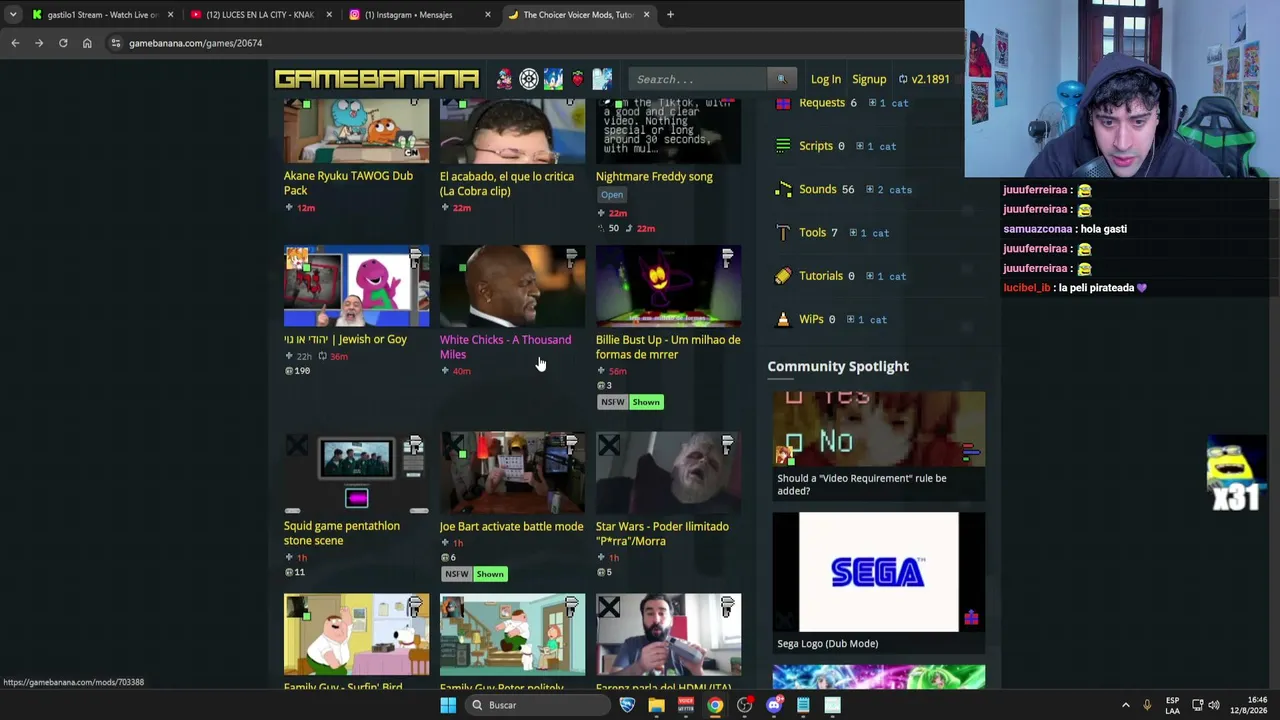
Task: Open Rocket League icon in the taskbar
Action: pyautogui.click(x=627, y=705)
